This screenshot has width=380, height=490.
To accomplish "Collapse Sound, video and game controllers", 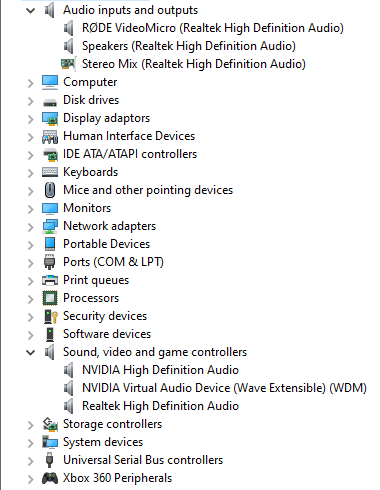I will tap(31, 352).
